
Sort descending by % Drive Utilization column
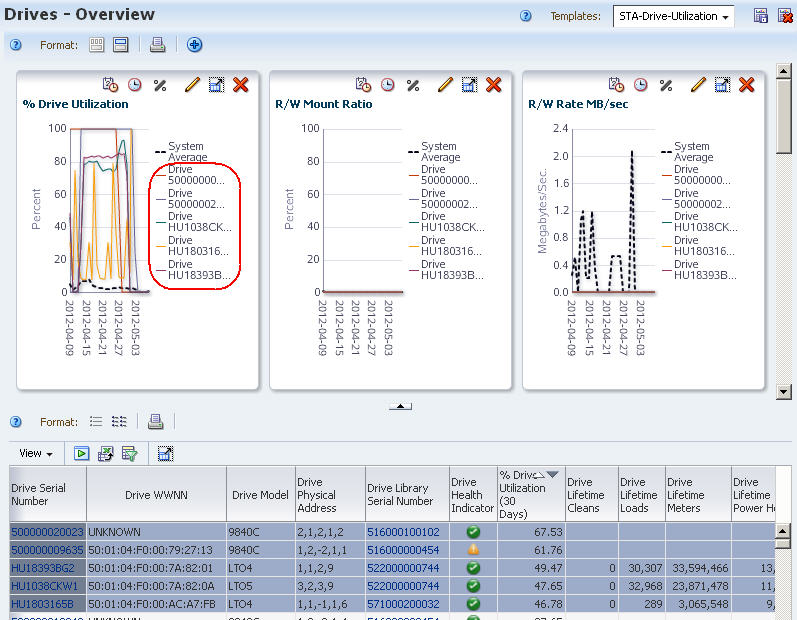tap(553, 474)
